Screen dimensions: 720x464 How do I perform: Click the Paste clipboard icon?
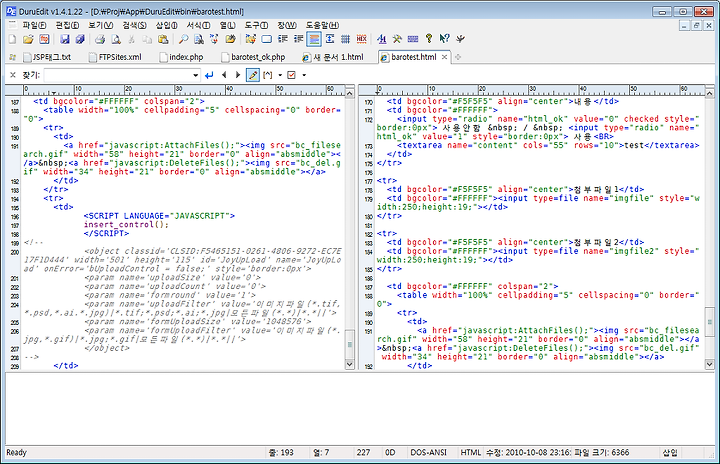(163, 39)
